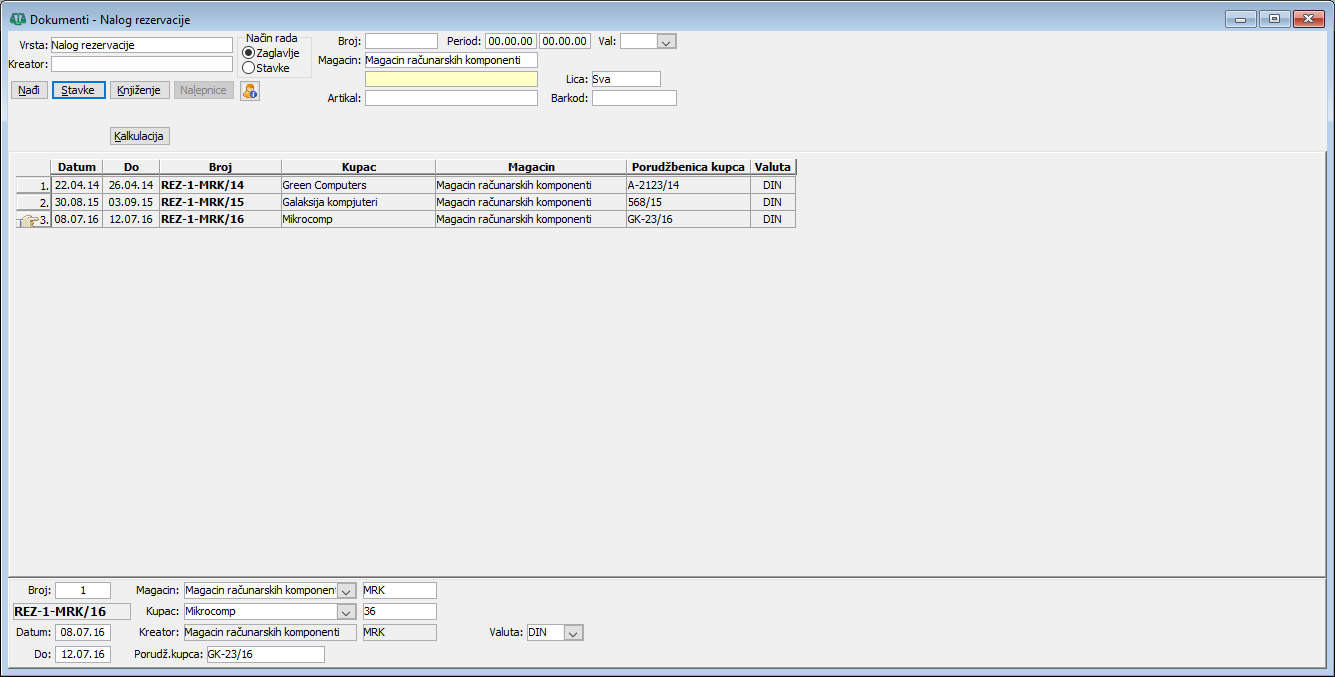Click the Knjiženje button
This screenshot has height=677, width=1335.
pyautogui.click(x=140, y=90)
